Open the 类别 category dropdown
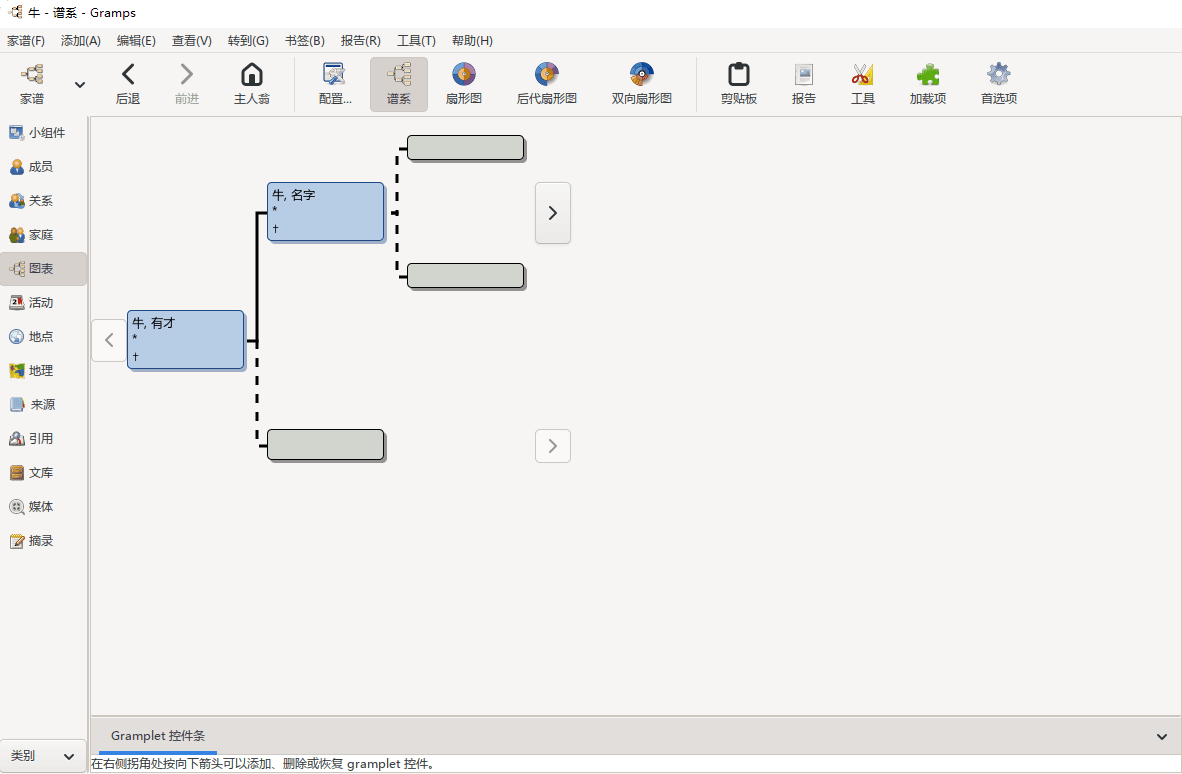The width and height of the screenshot is (1182, 774). click(x=43, y=756)
